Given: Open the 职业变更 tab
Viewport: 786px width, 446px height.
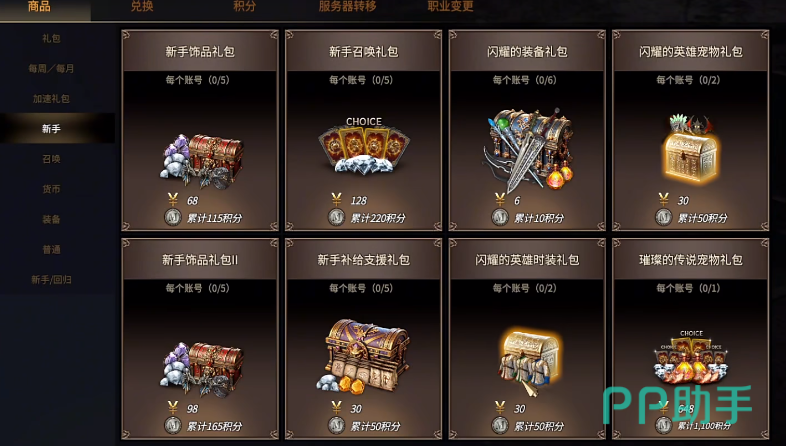Looking at the screenshot, I should [x=450, y=6].
